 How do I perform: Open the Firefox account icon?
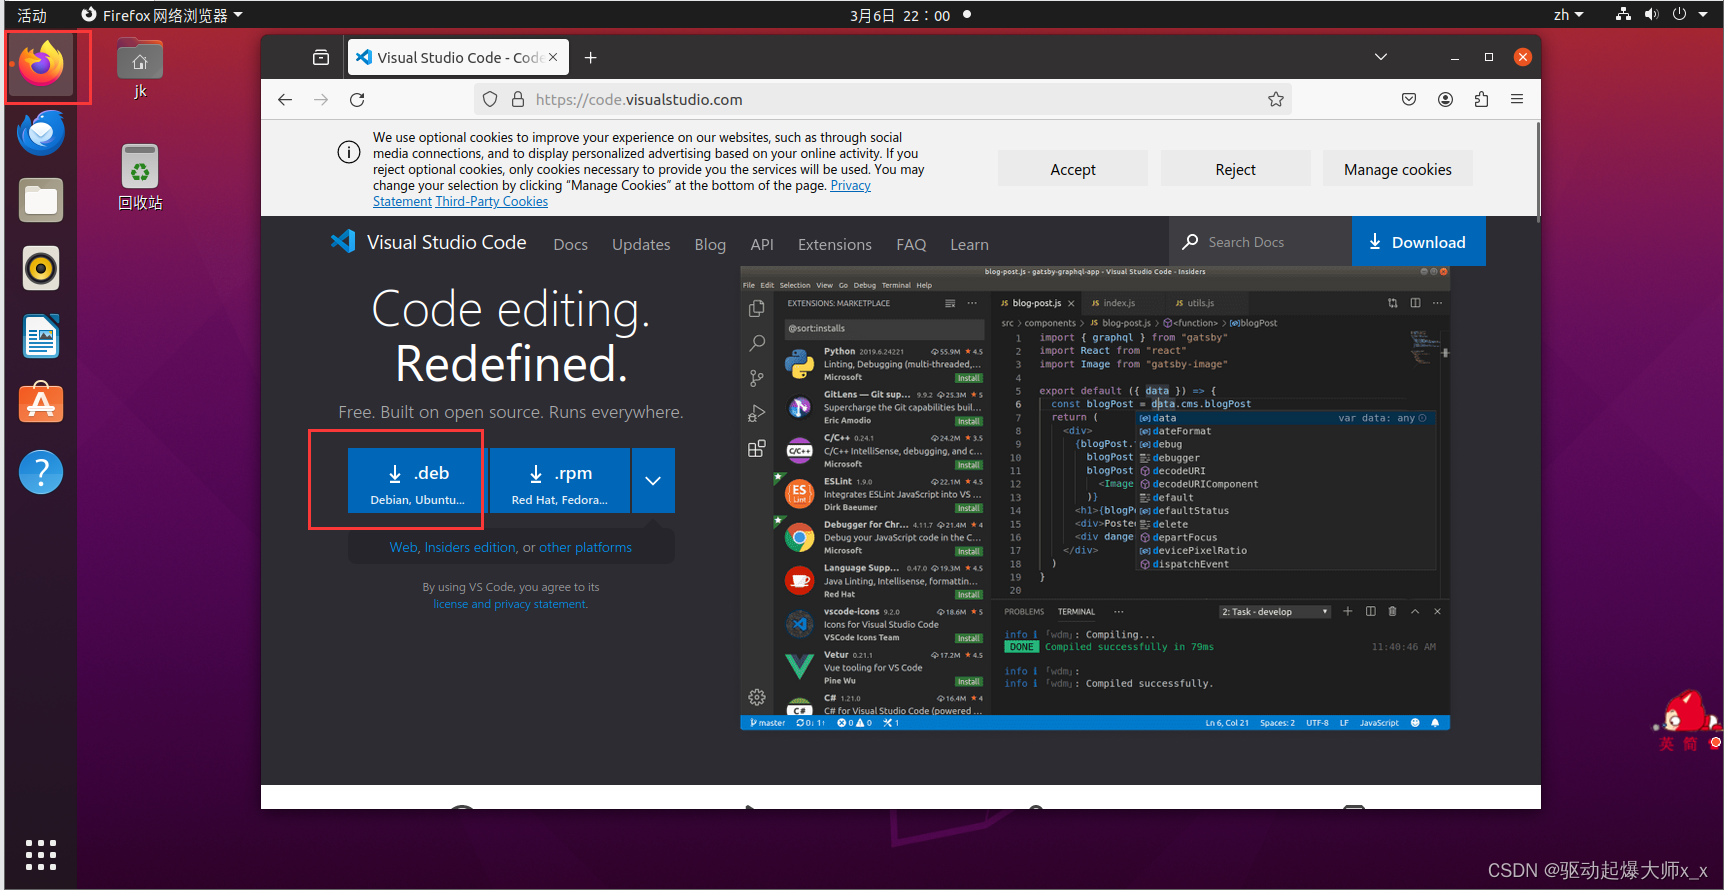1445,99
